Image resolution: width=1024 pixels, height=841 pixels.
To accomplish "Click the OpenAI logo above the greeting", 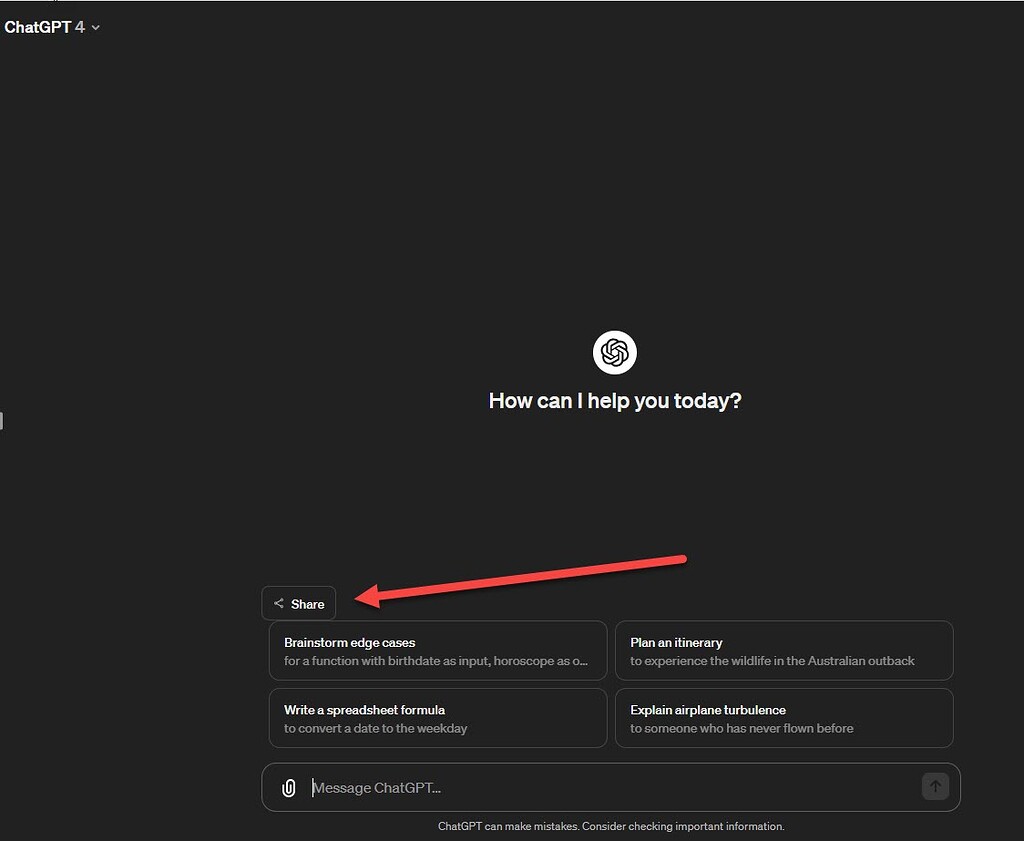I will (614, 352).
